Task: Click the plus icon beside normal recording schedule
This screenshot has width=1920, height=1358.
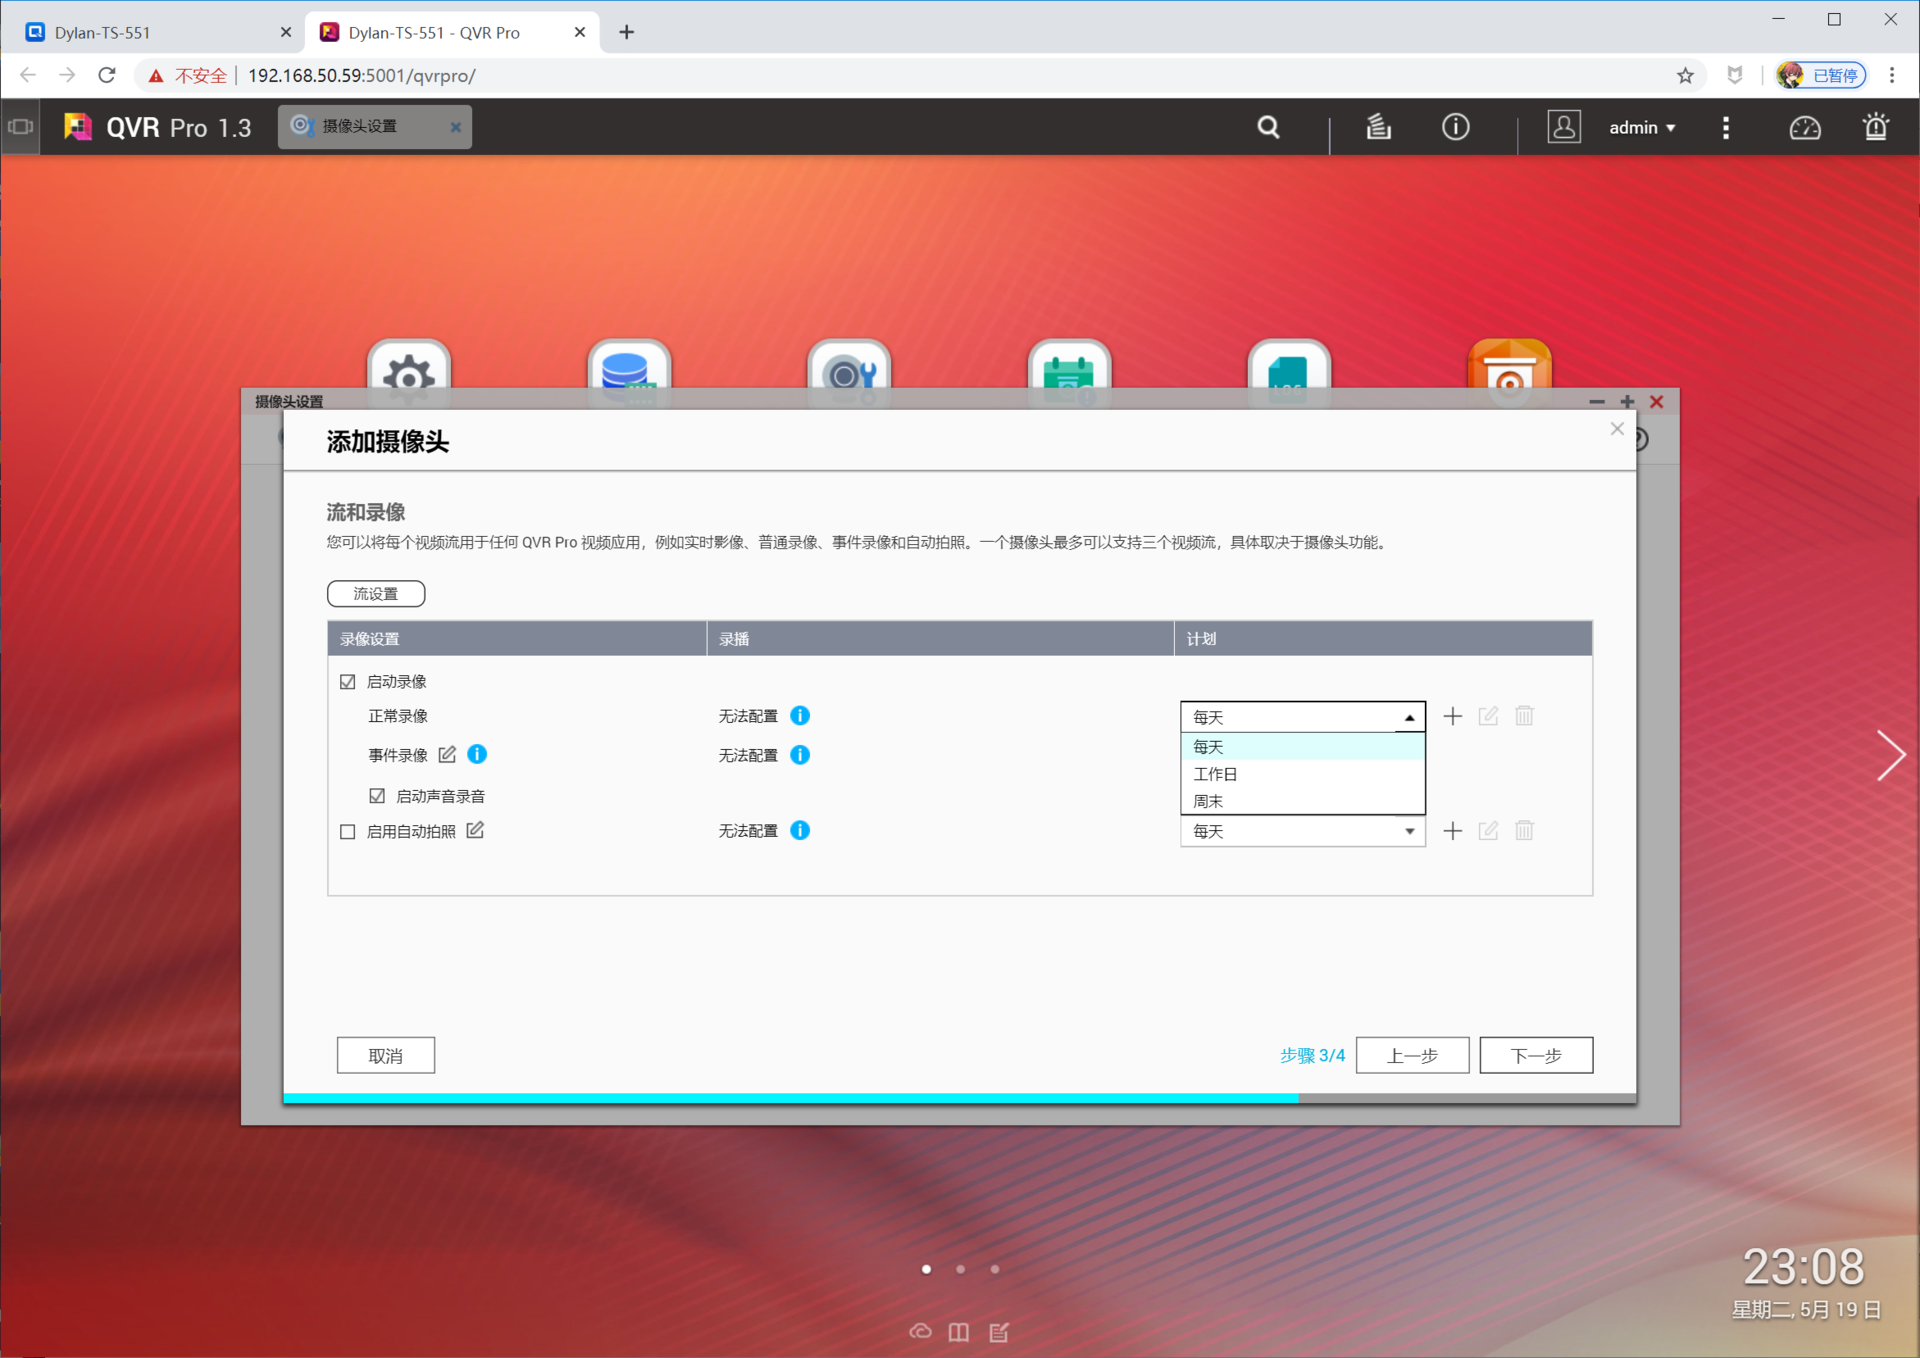Action: (1452, 716)
